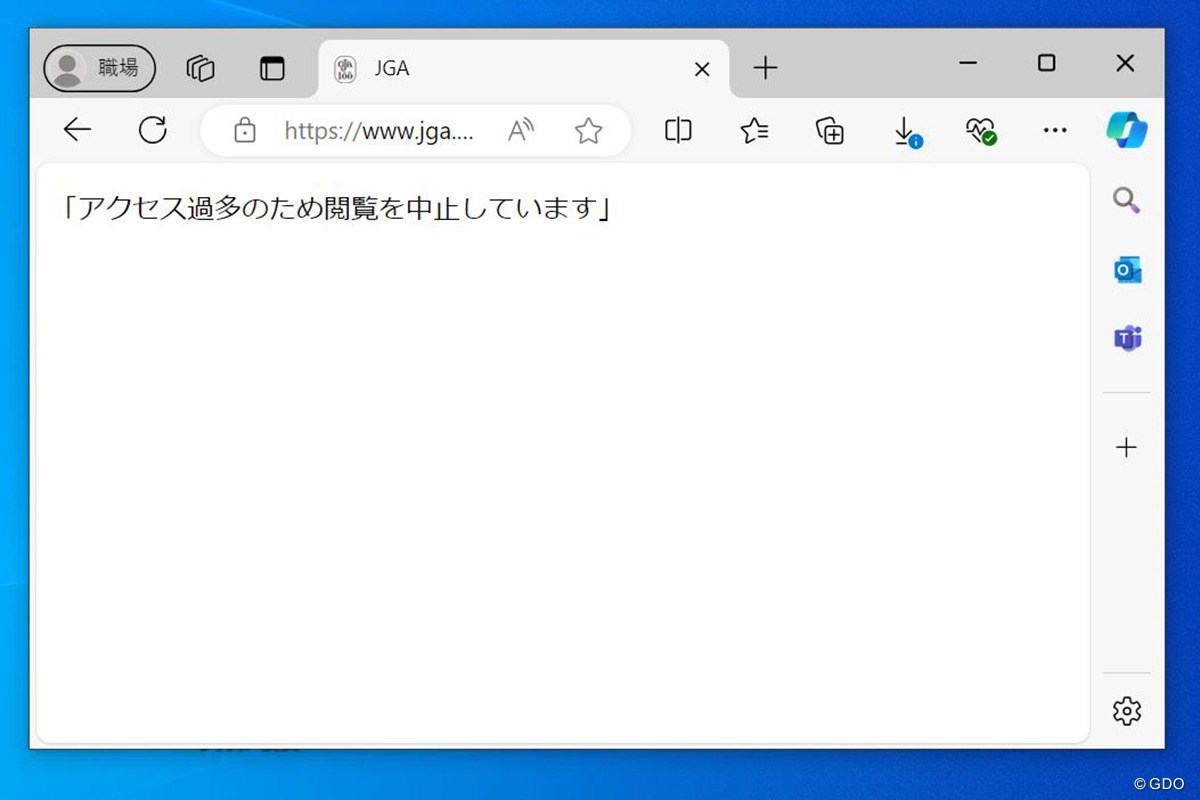The width and height of the screenshot is (1200, 800).
Task: View site information lock icon
Action: 245,131
